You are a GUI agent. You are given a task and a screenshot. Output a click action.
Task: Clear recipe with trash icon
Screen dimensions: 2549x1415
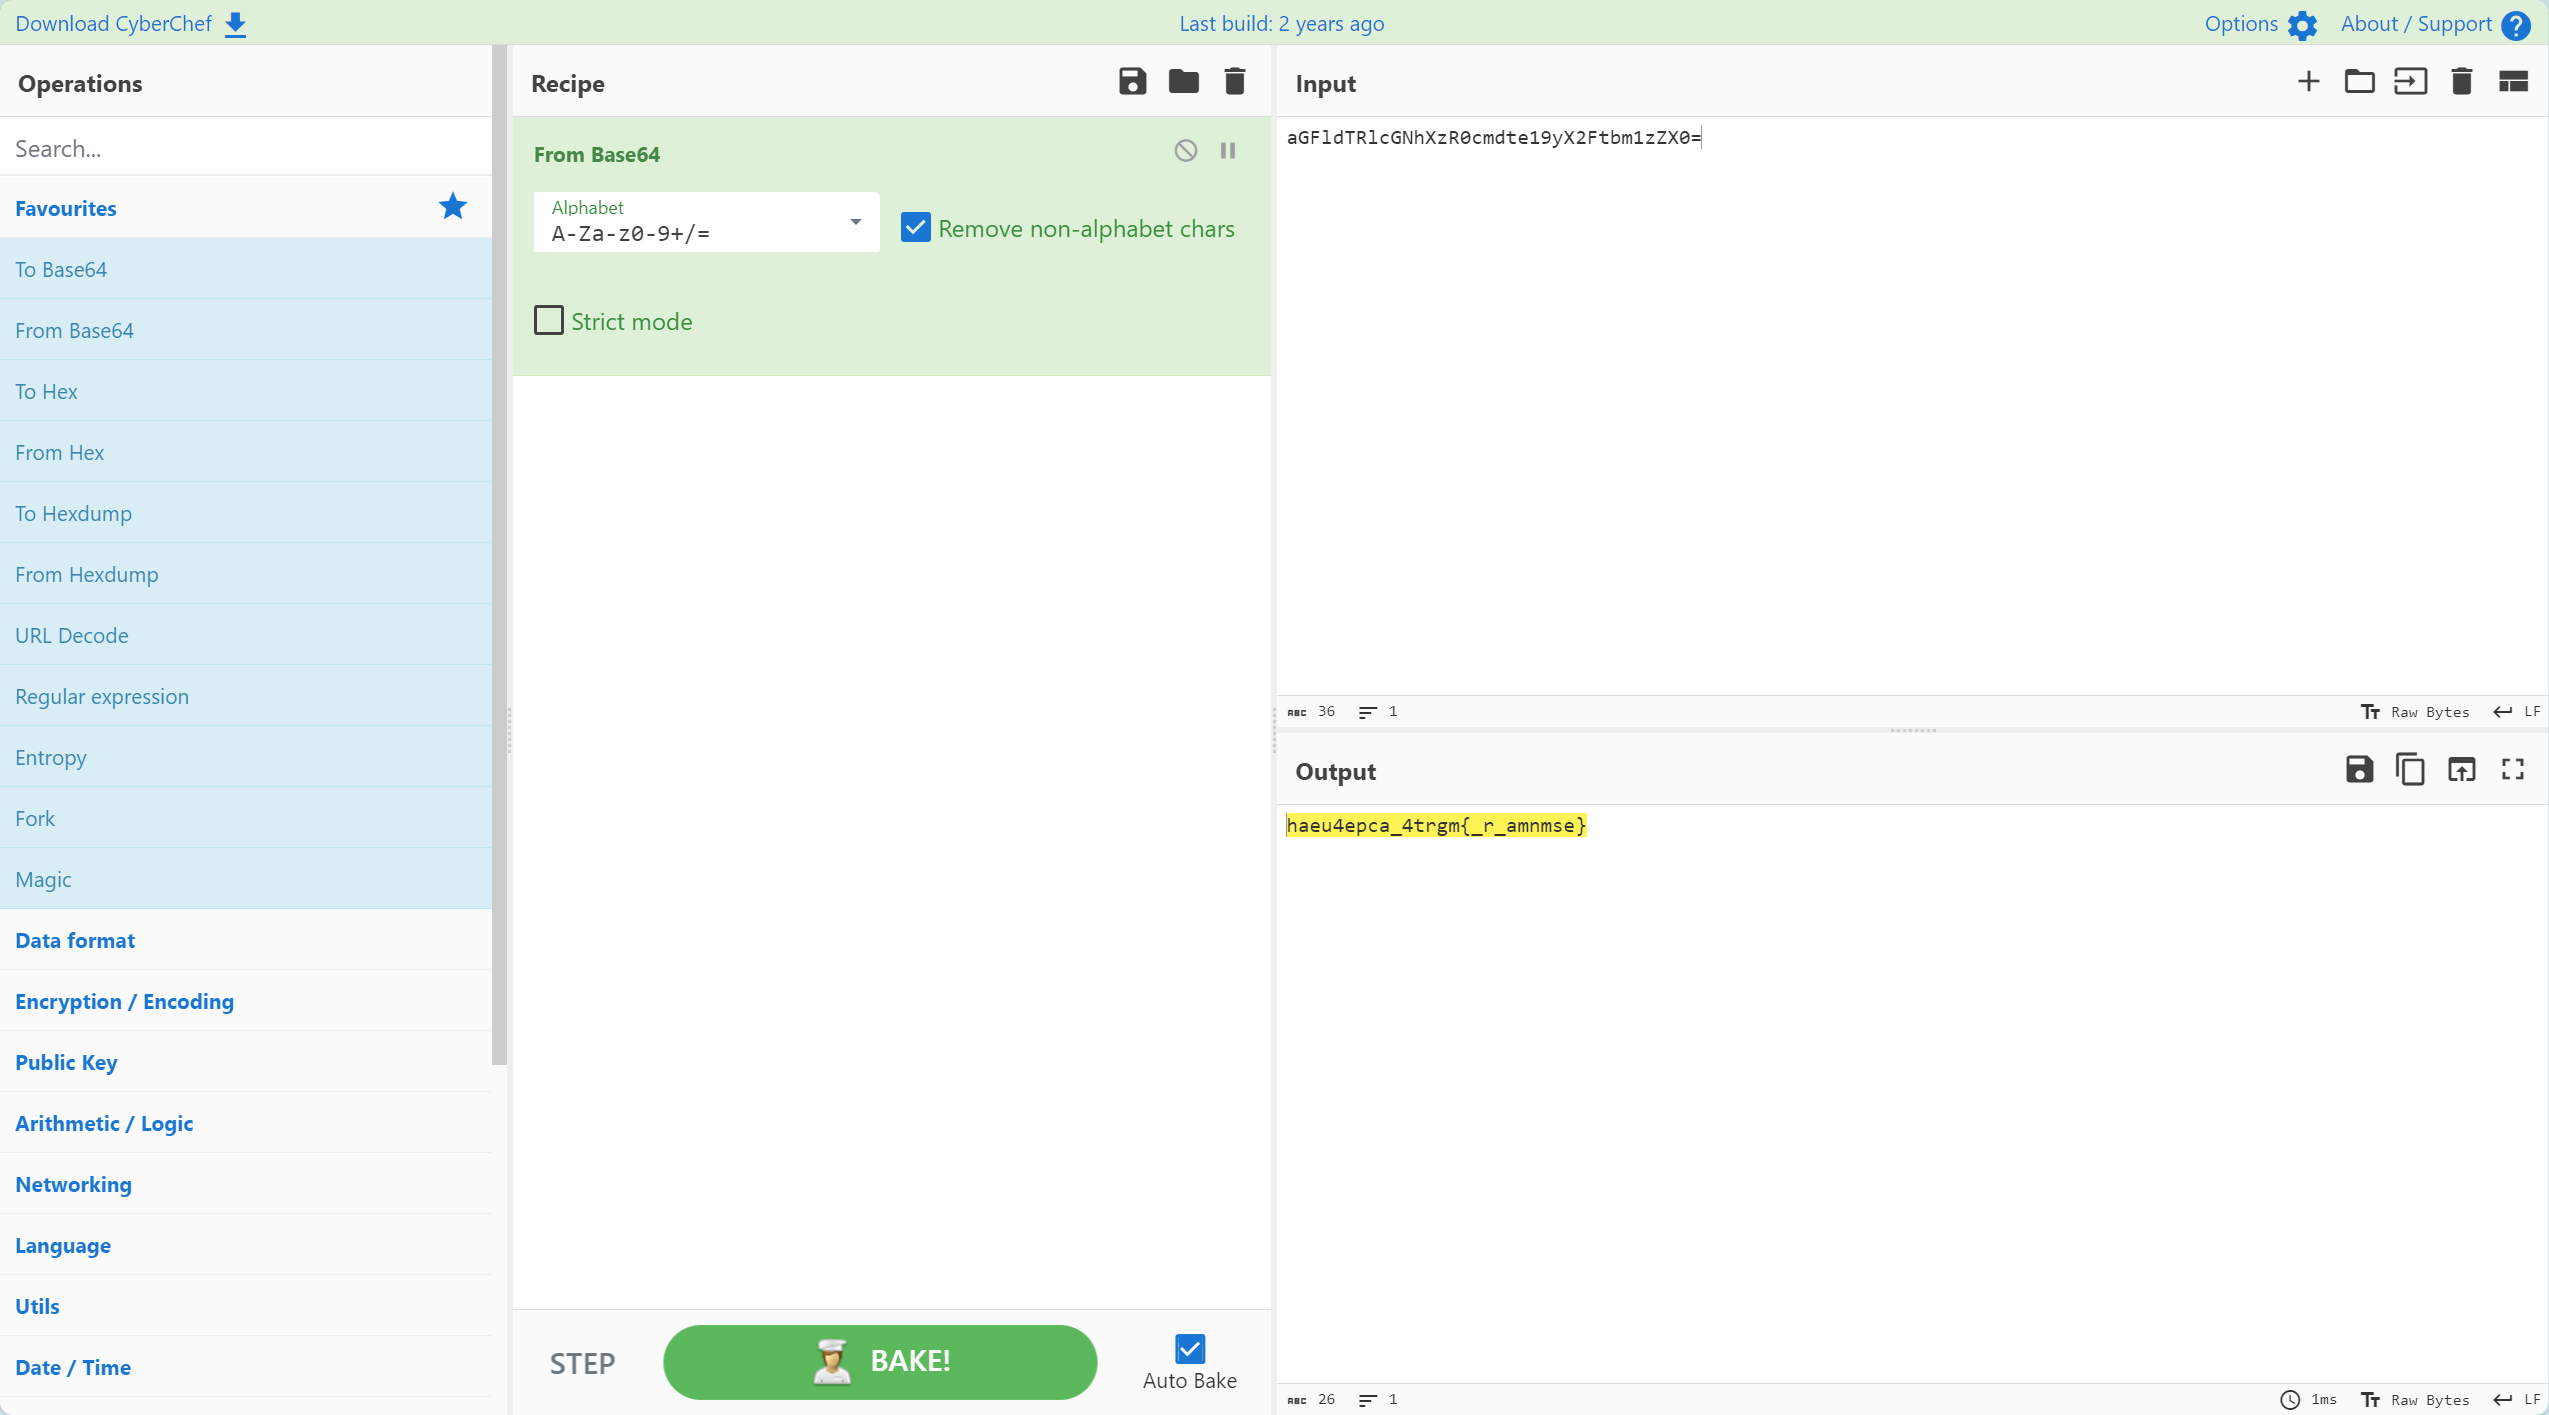tap(1234, 82)
